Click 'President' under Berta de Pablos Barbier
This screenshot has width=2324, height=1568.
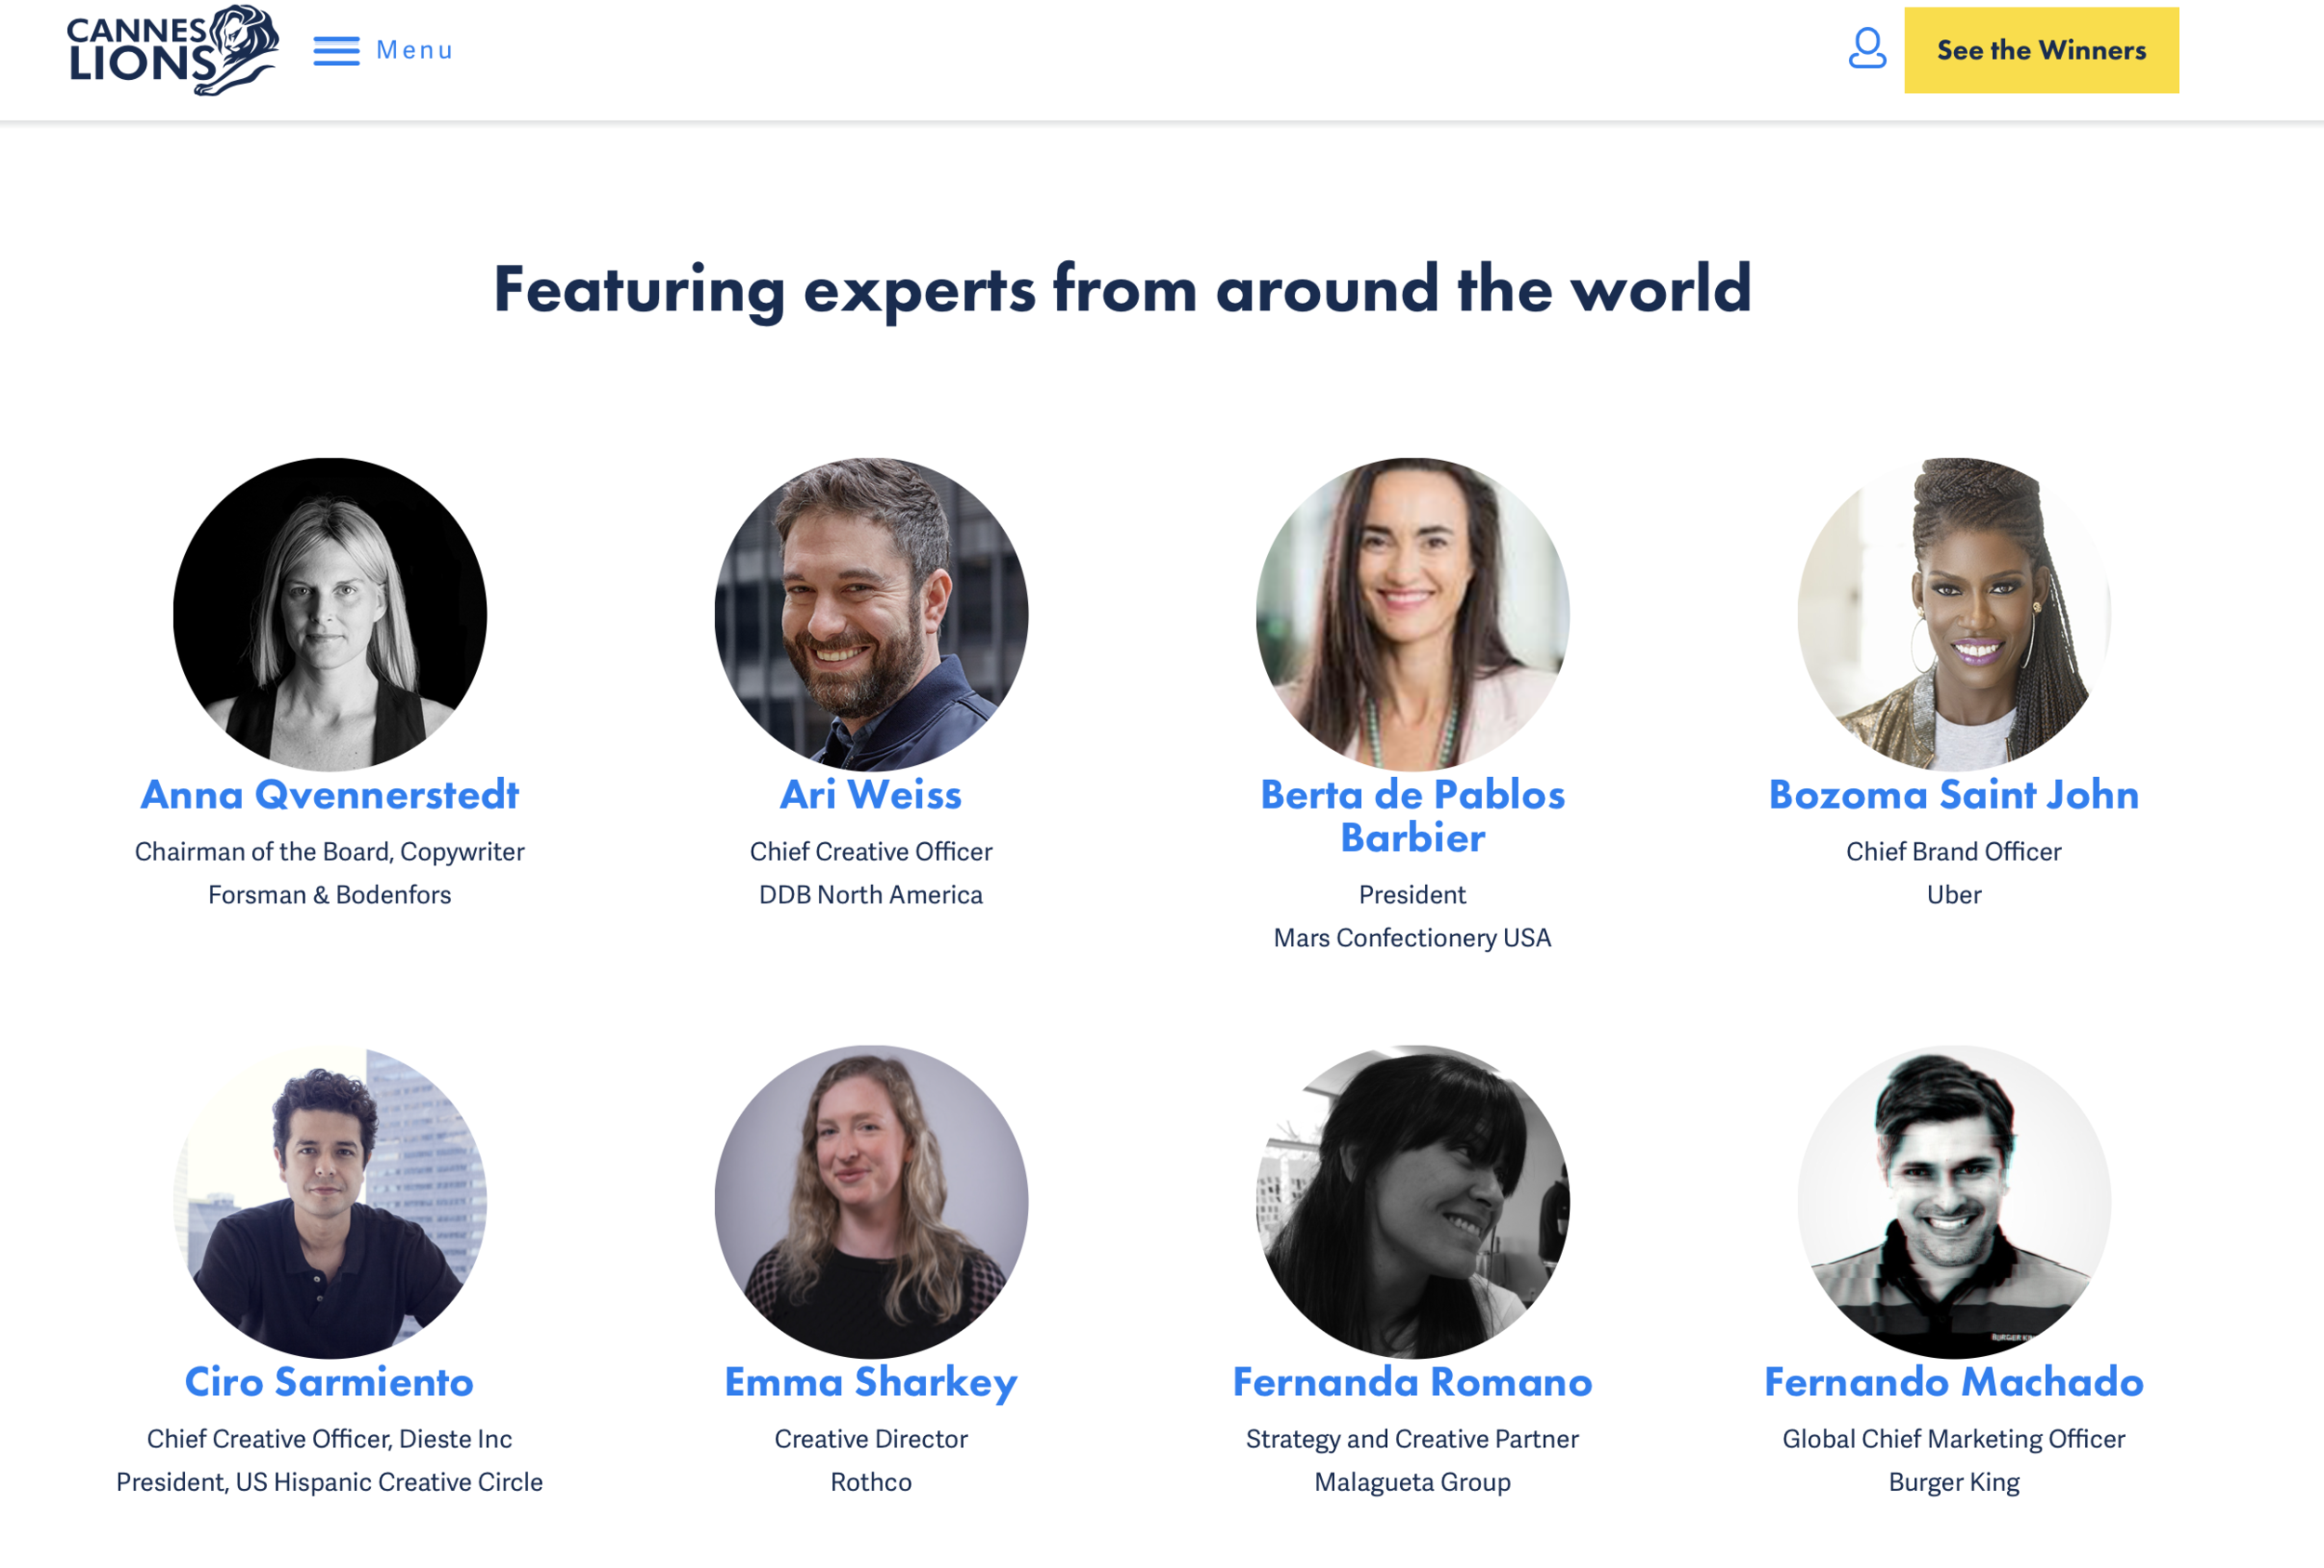pos(1412,895)
